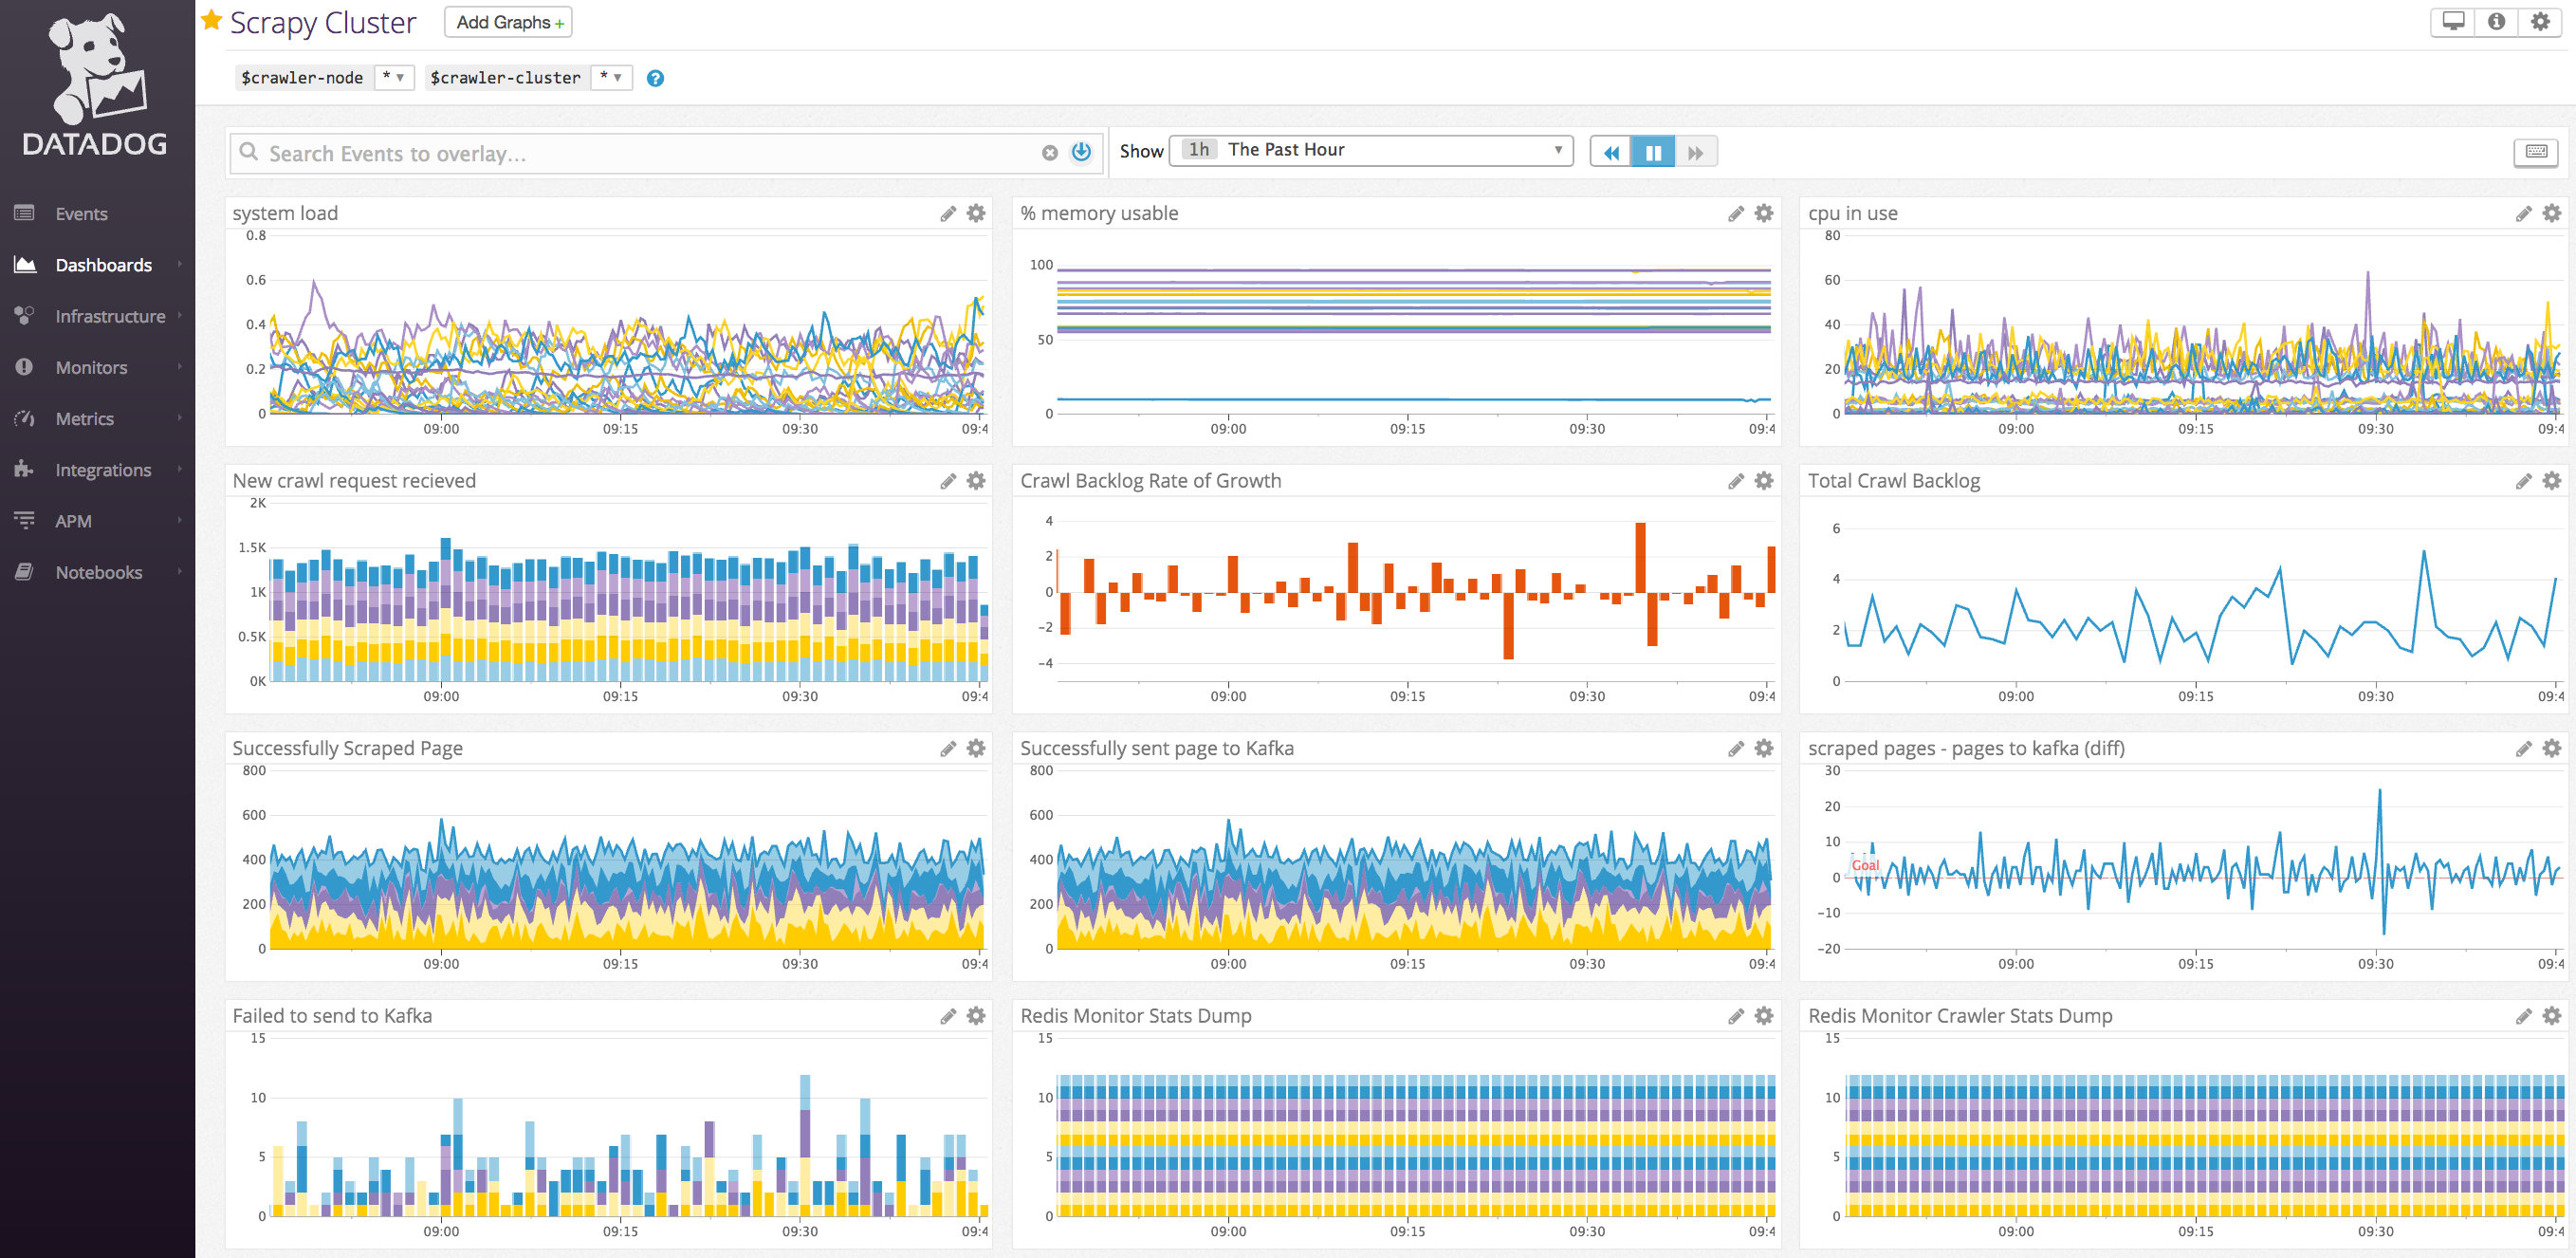Open Total Crawl Backlog gear settings

[2552, 481]
